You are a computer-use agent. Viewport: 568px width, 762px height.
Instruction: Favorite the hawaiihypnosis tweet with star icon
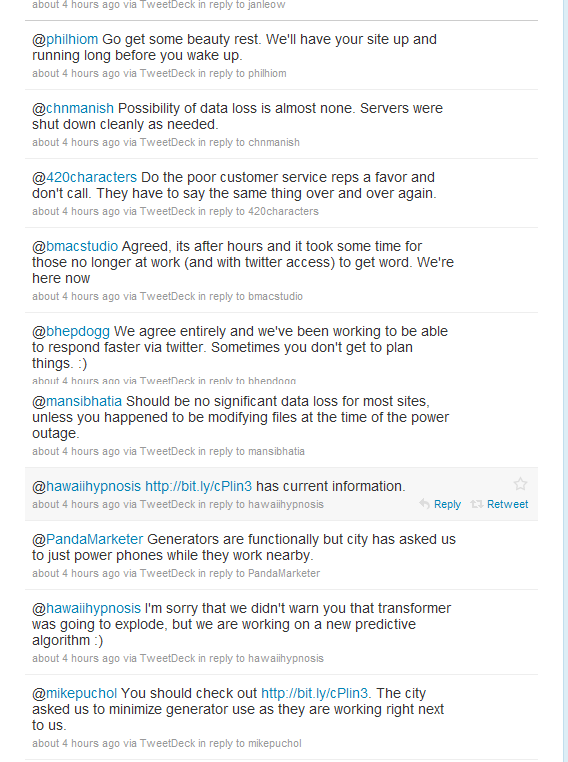pyautogui.click(x=520, y=484)
